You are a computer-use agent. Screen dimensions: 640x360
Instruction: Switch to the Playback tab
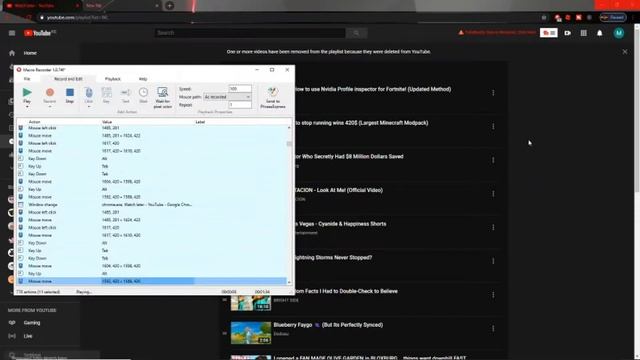(x=113, y=79)
